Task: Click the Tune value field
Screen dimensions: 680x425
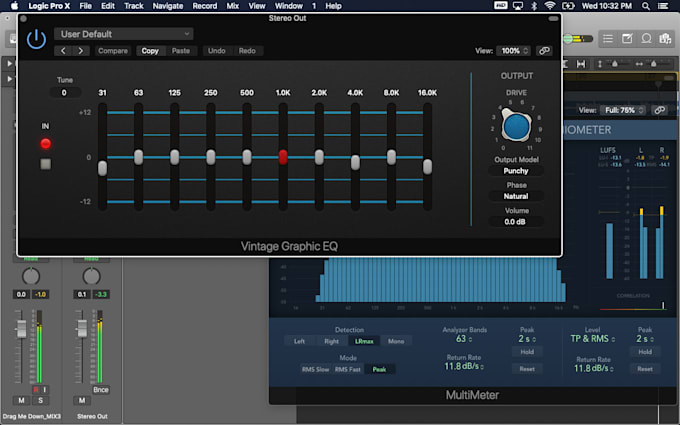Action: (x=65, y=92)
